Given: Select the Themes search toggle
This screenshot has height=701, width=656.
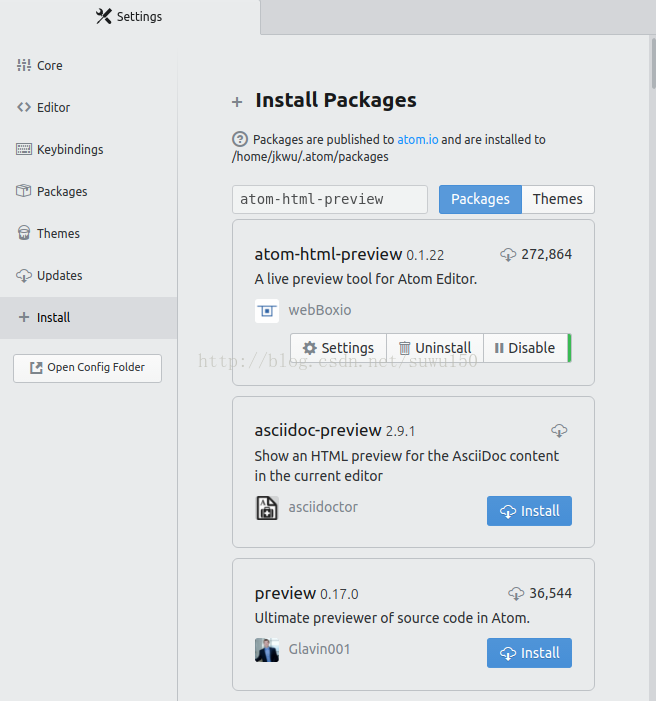Looking at the screenshot, I should (x=558, y=199).
